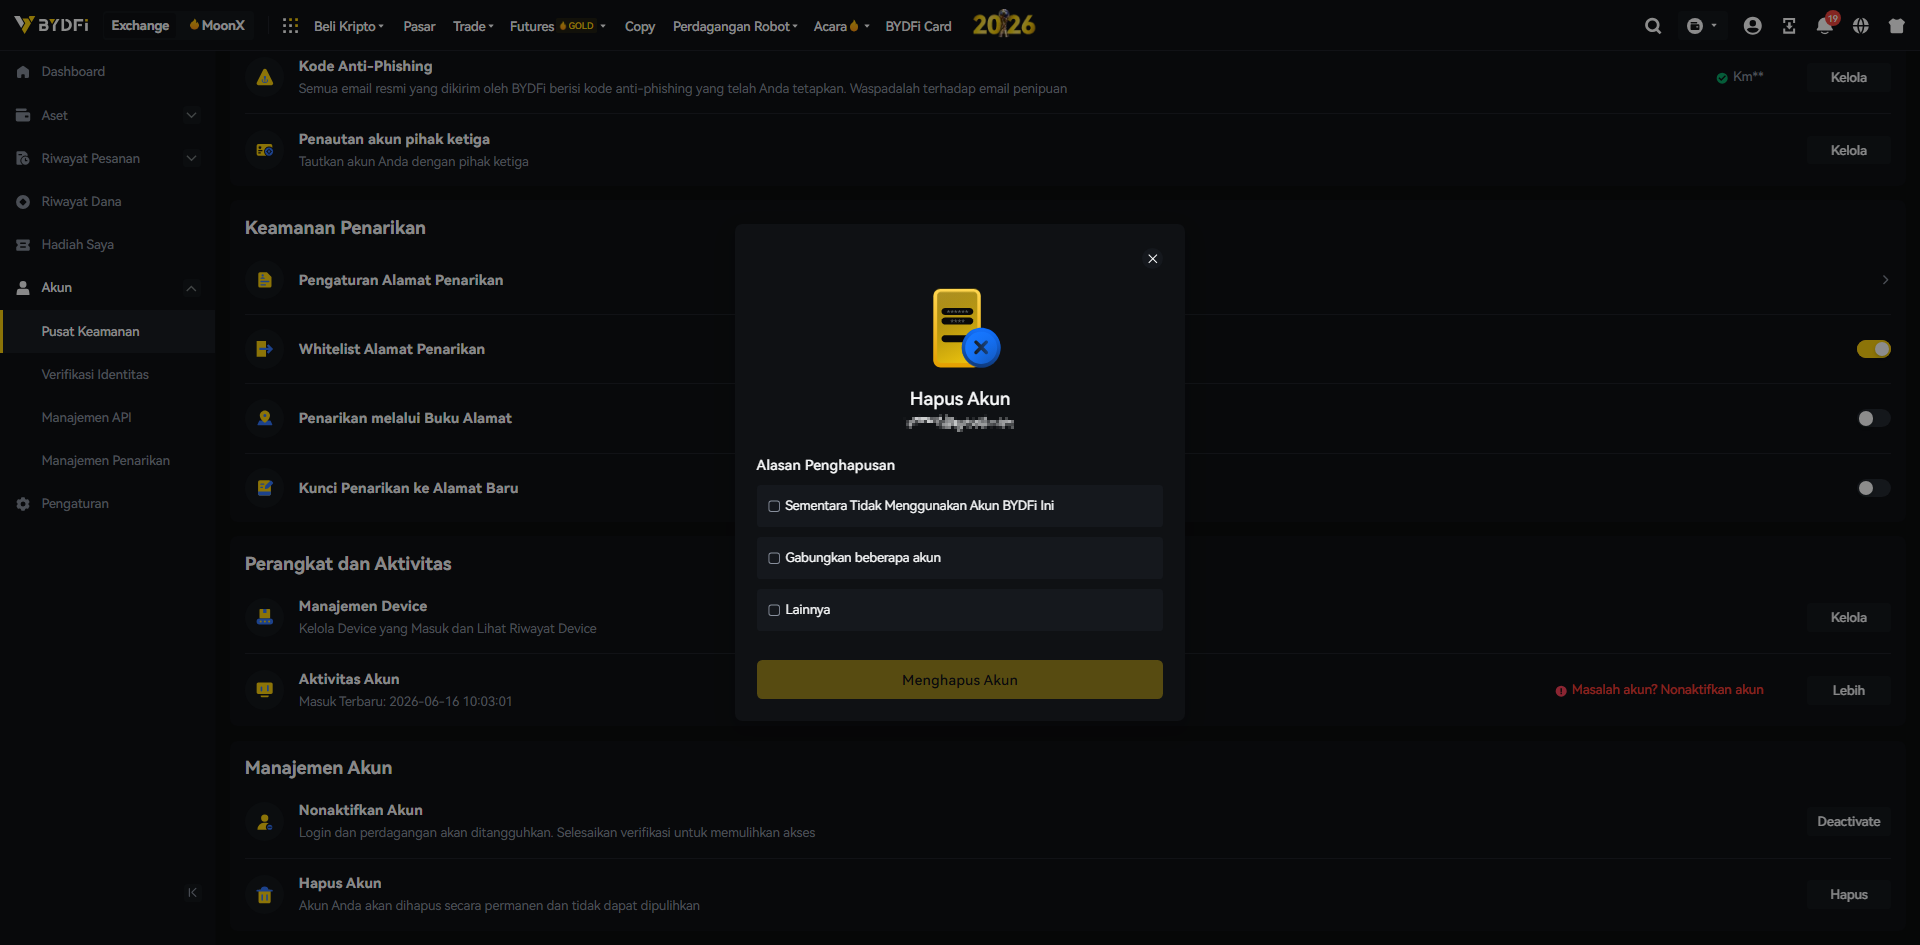Select Pusat Keamanan sidebar item
This screenshot has height=945, width=1920.
107,331
